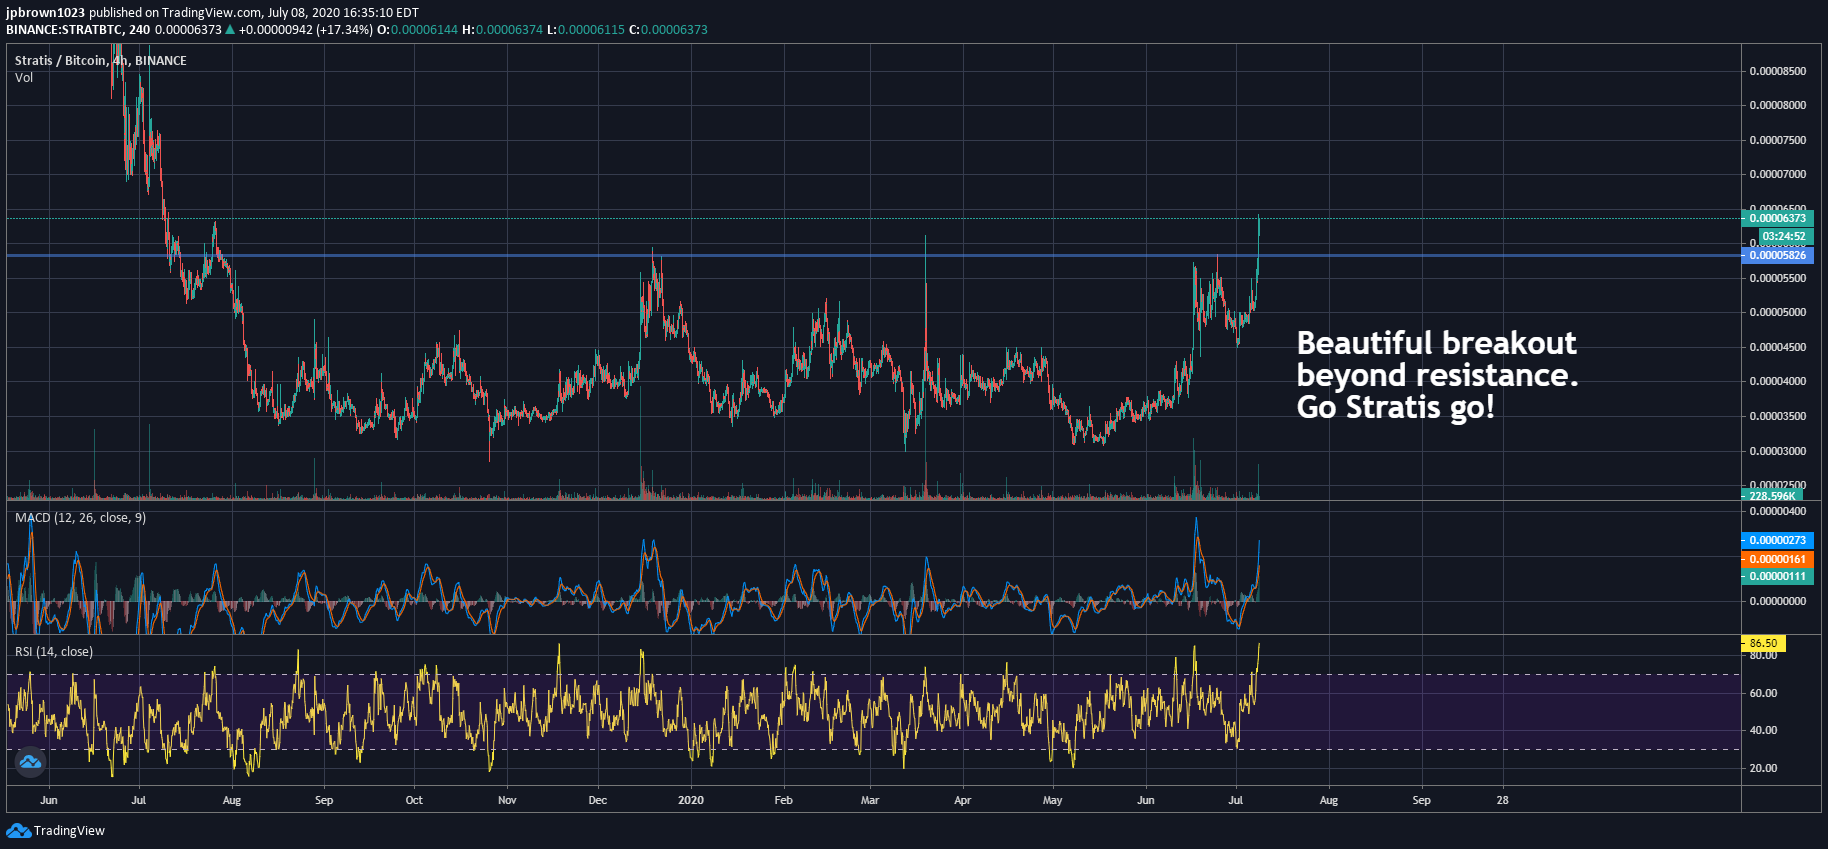Click the 228.596K volume tag

pyautogui.click(x=1772, y=496)
